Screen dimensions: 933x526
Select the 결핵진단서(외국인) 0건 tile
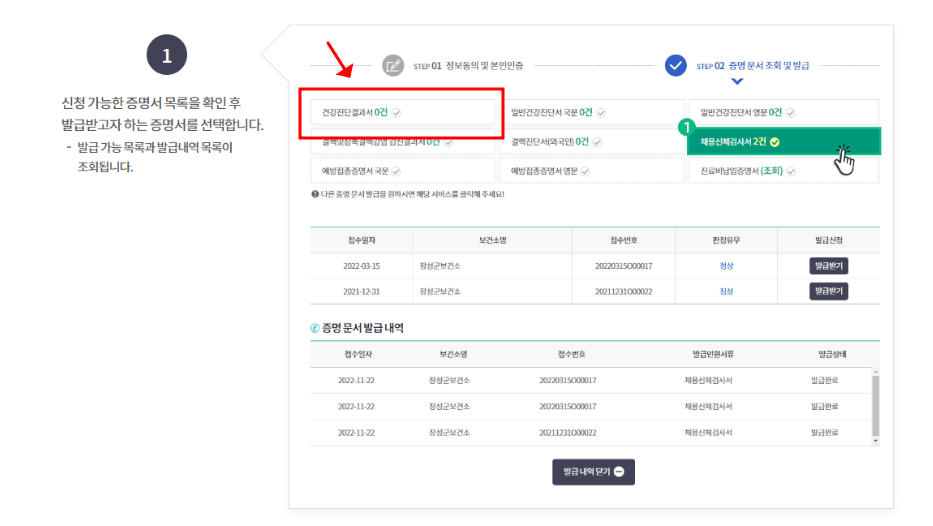click(591, 142)
